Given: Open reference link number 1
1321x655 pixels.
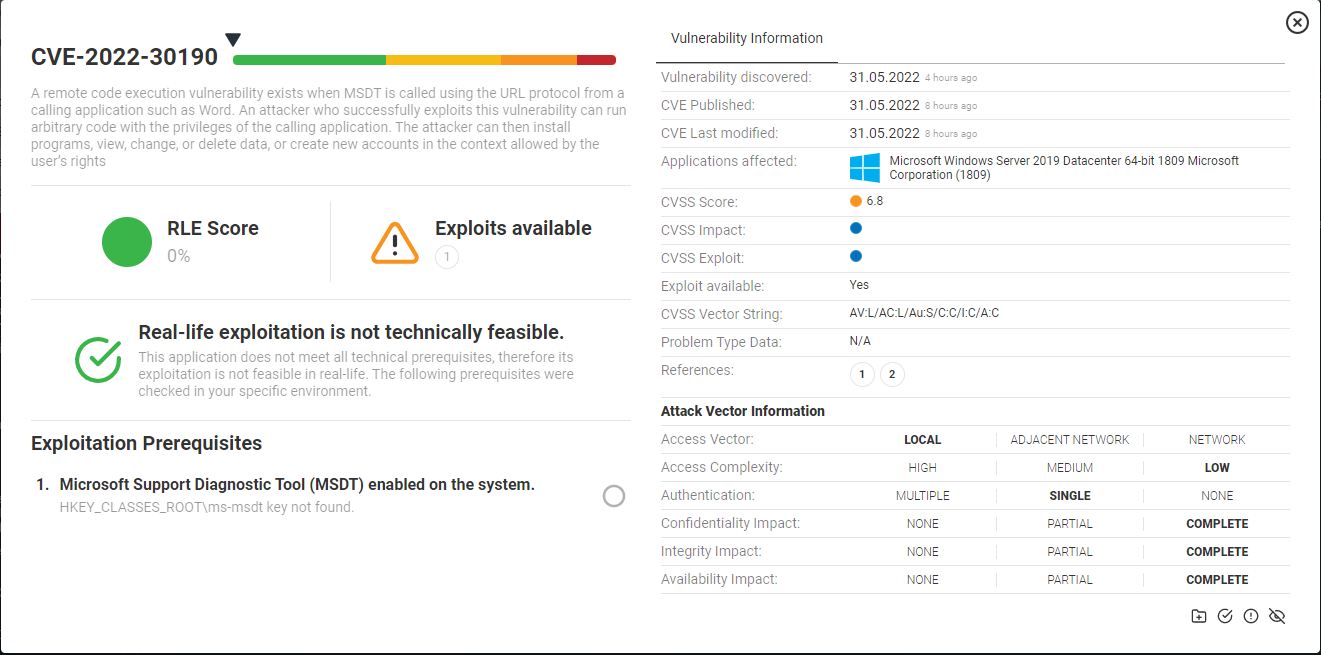Looking at the screenshot, I should (861, 375).
